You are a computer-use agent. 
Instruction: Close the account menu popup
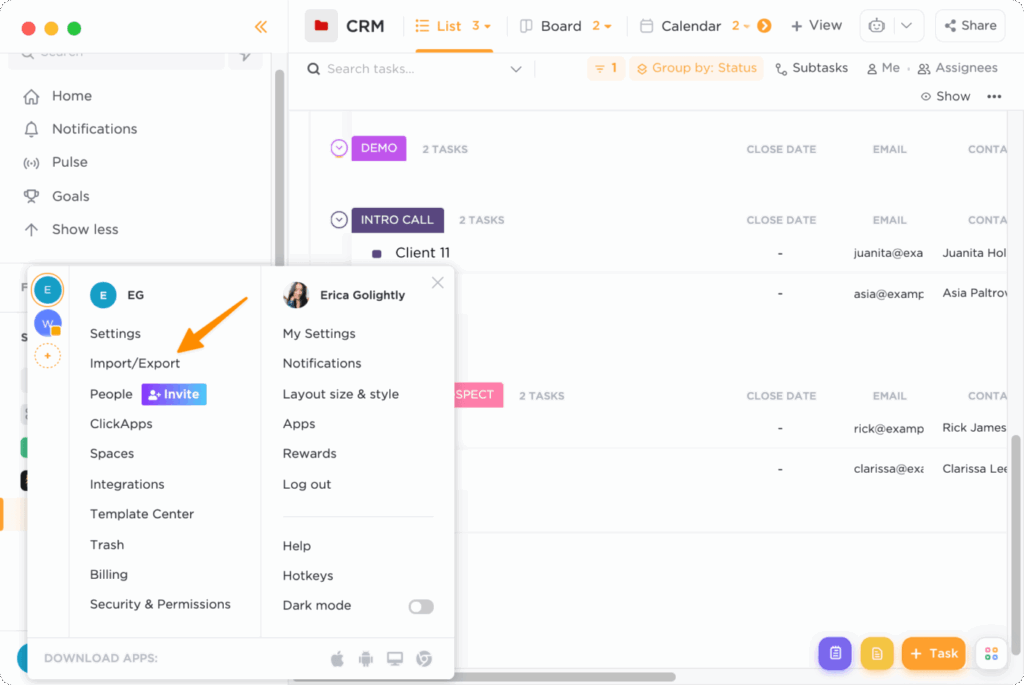pos(438,283)
